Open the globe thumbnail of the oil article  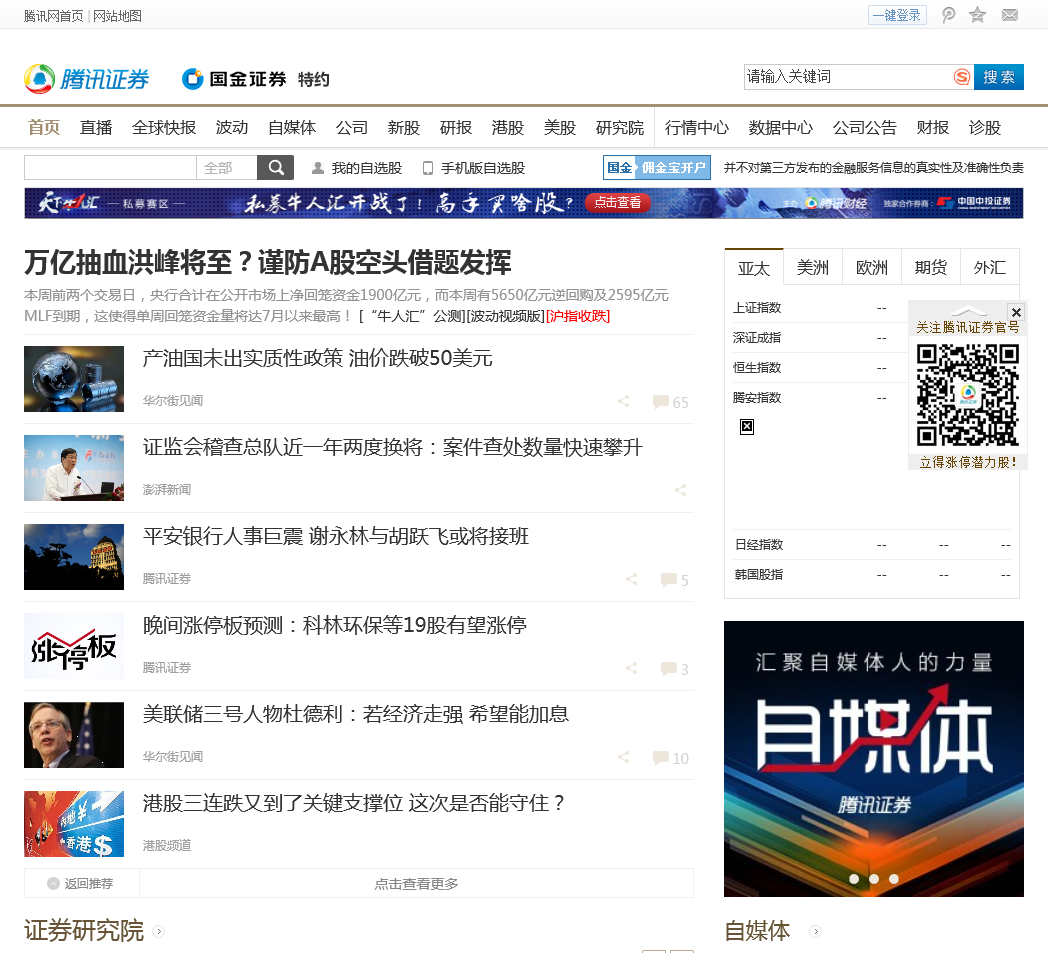tap(74, 379)
